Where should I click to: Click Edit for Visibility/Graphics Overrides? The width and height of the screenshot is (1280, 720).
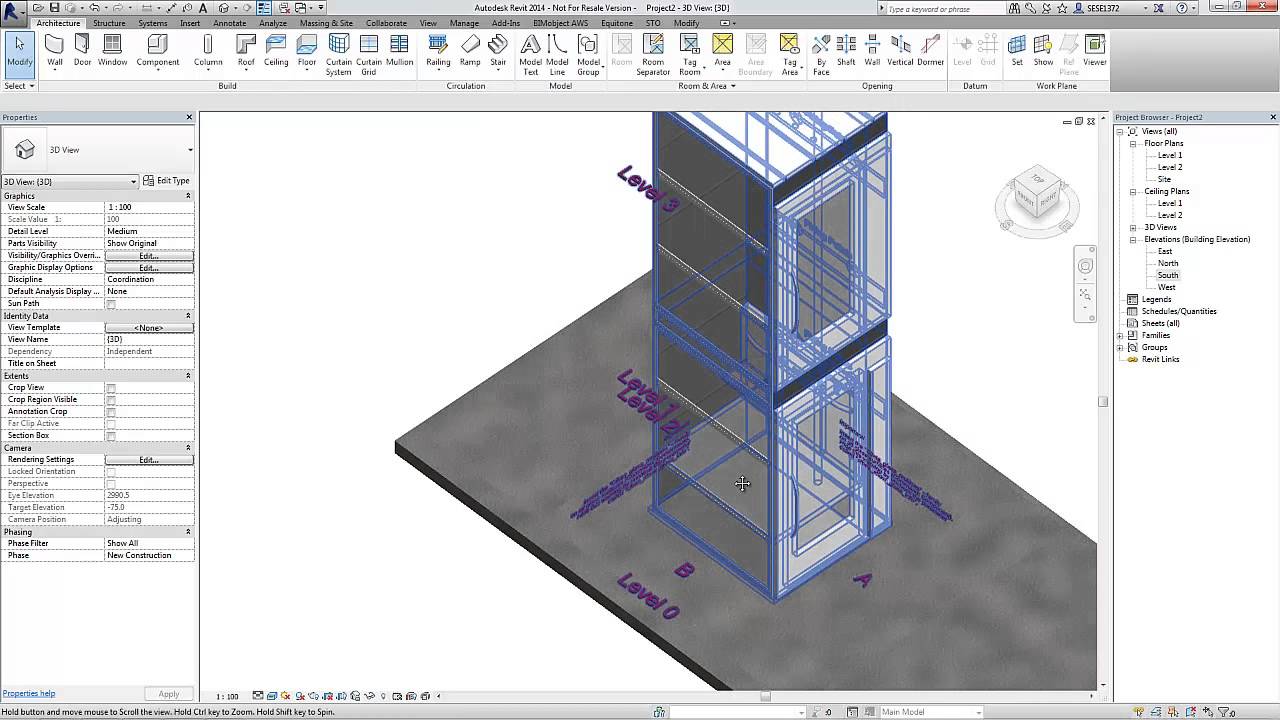point(149,256)
